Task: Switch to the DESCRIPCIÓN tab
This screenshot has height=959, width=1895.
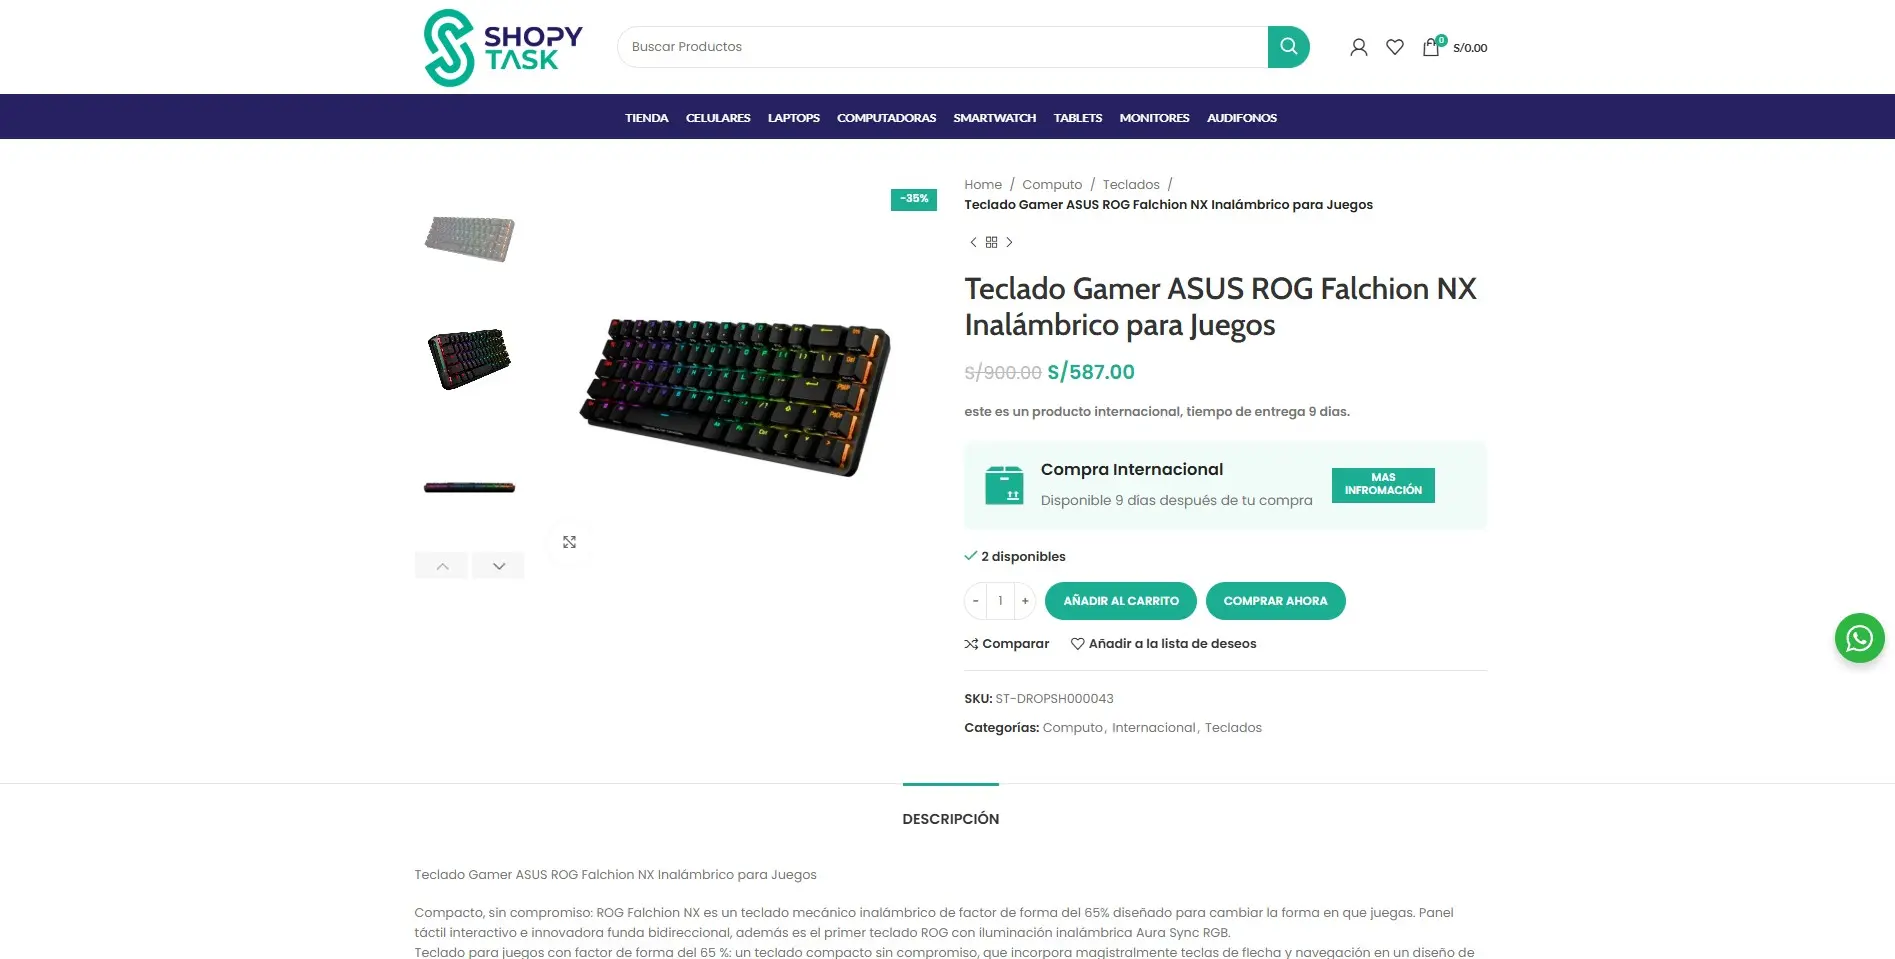Action: click(x=951, y=819)
